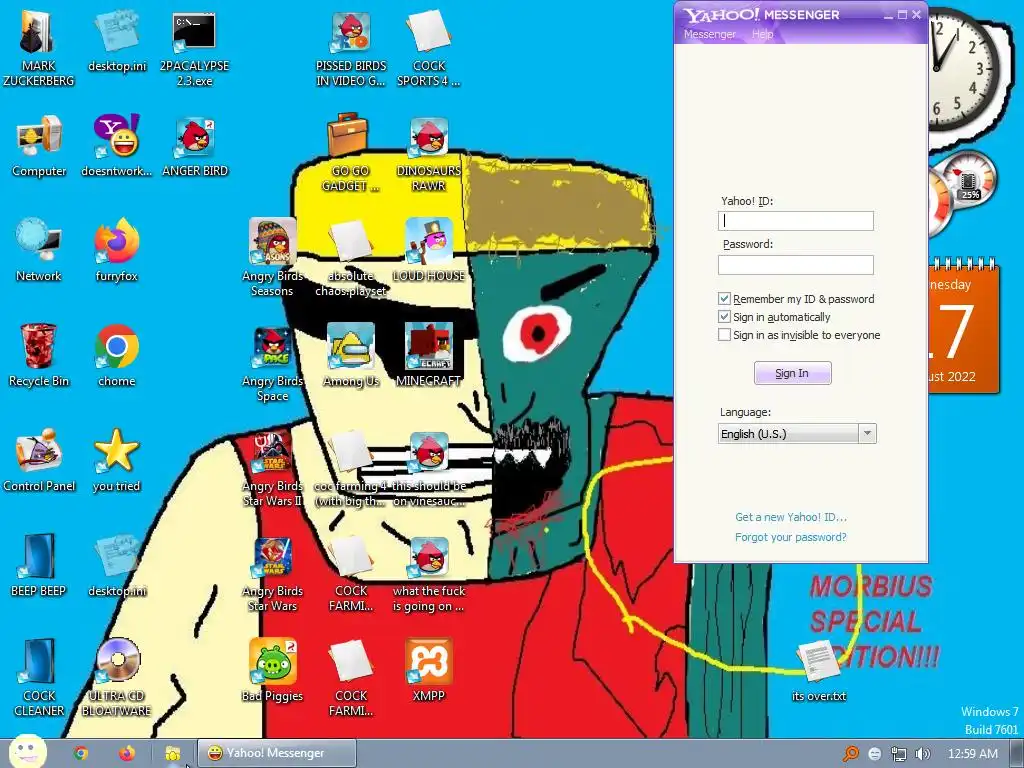Launch Firefox from the taskbar
Viewport: 1024px width, 768px height.
click(127, 753)
